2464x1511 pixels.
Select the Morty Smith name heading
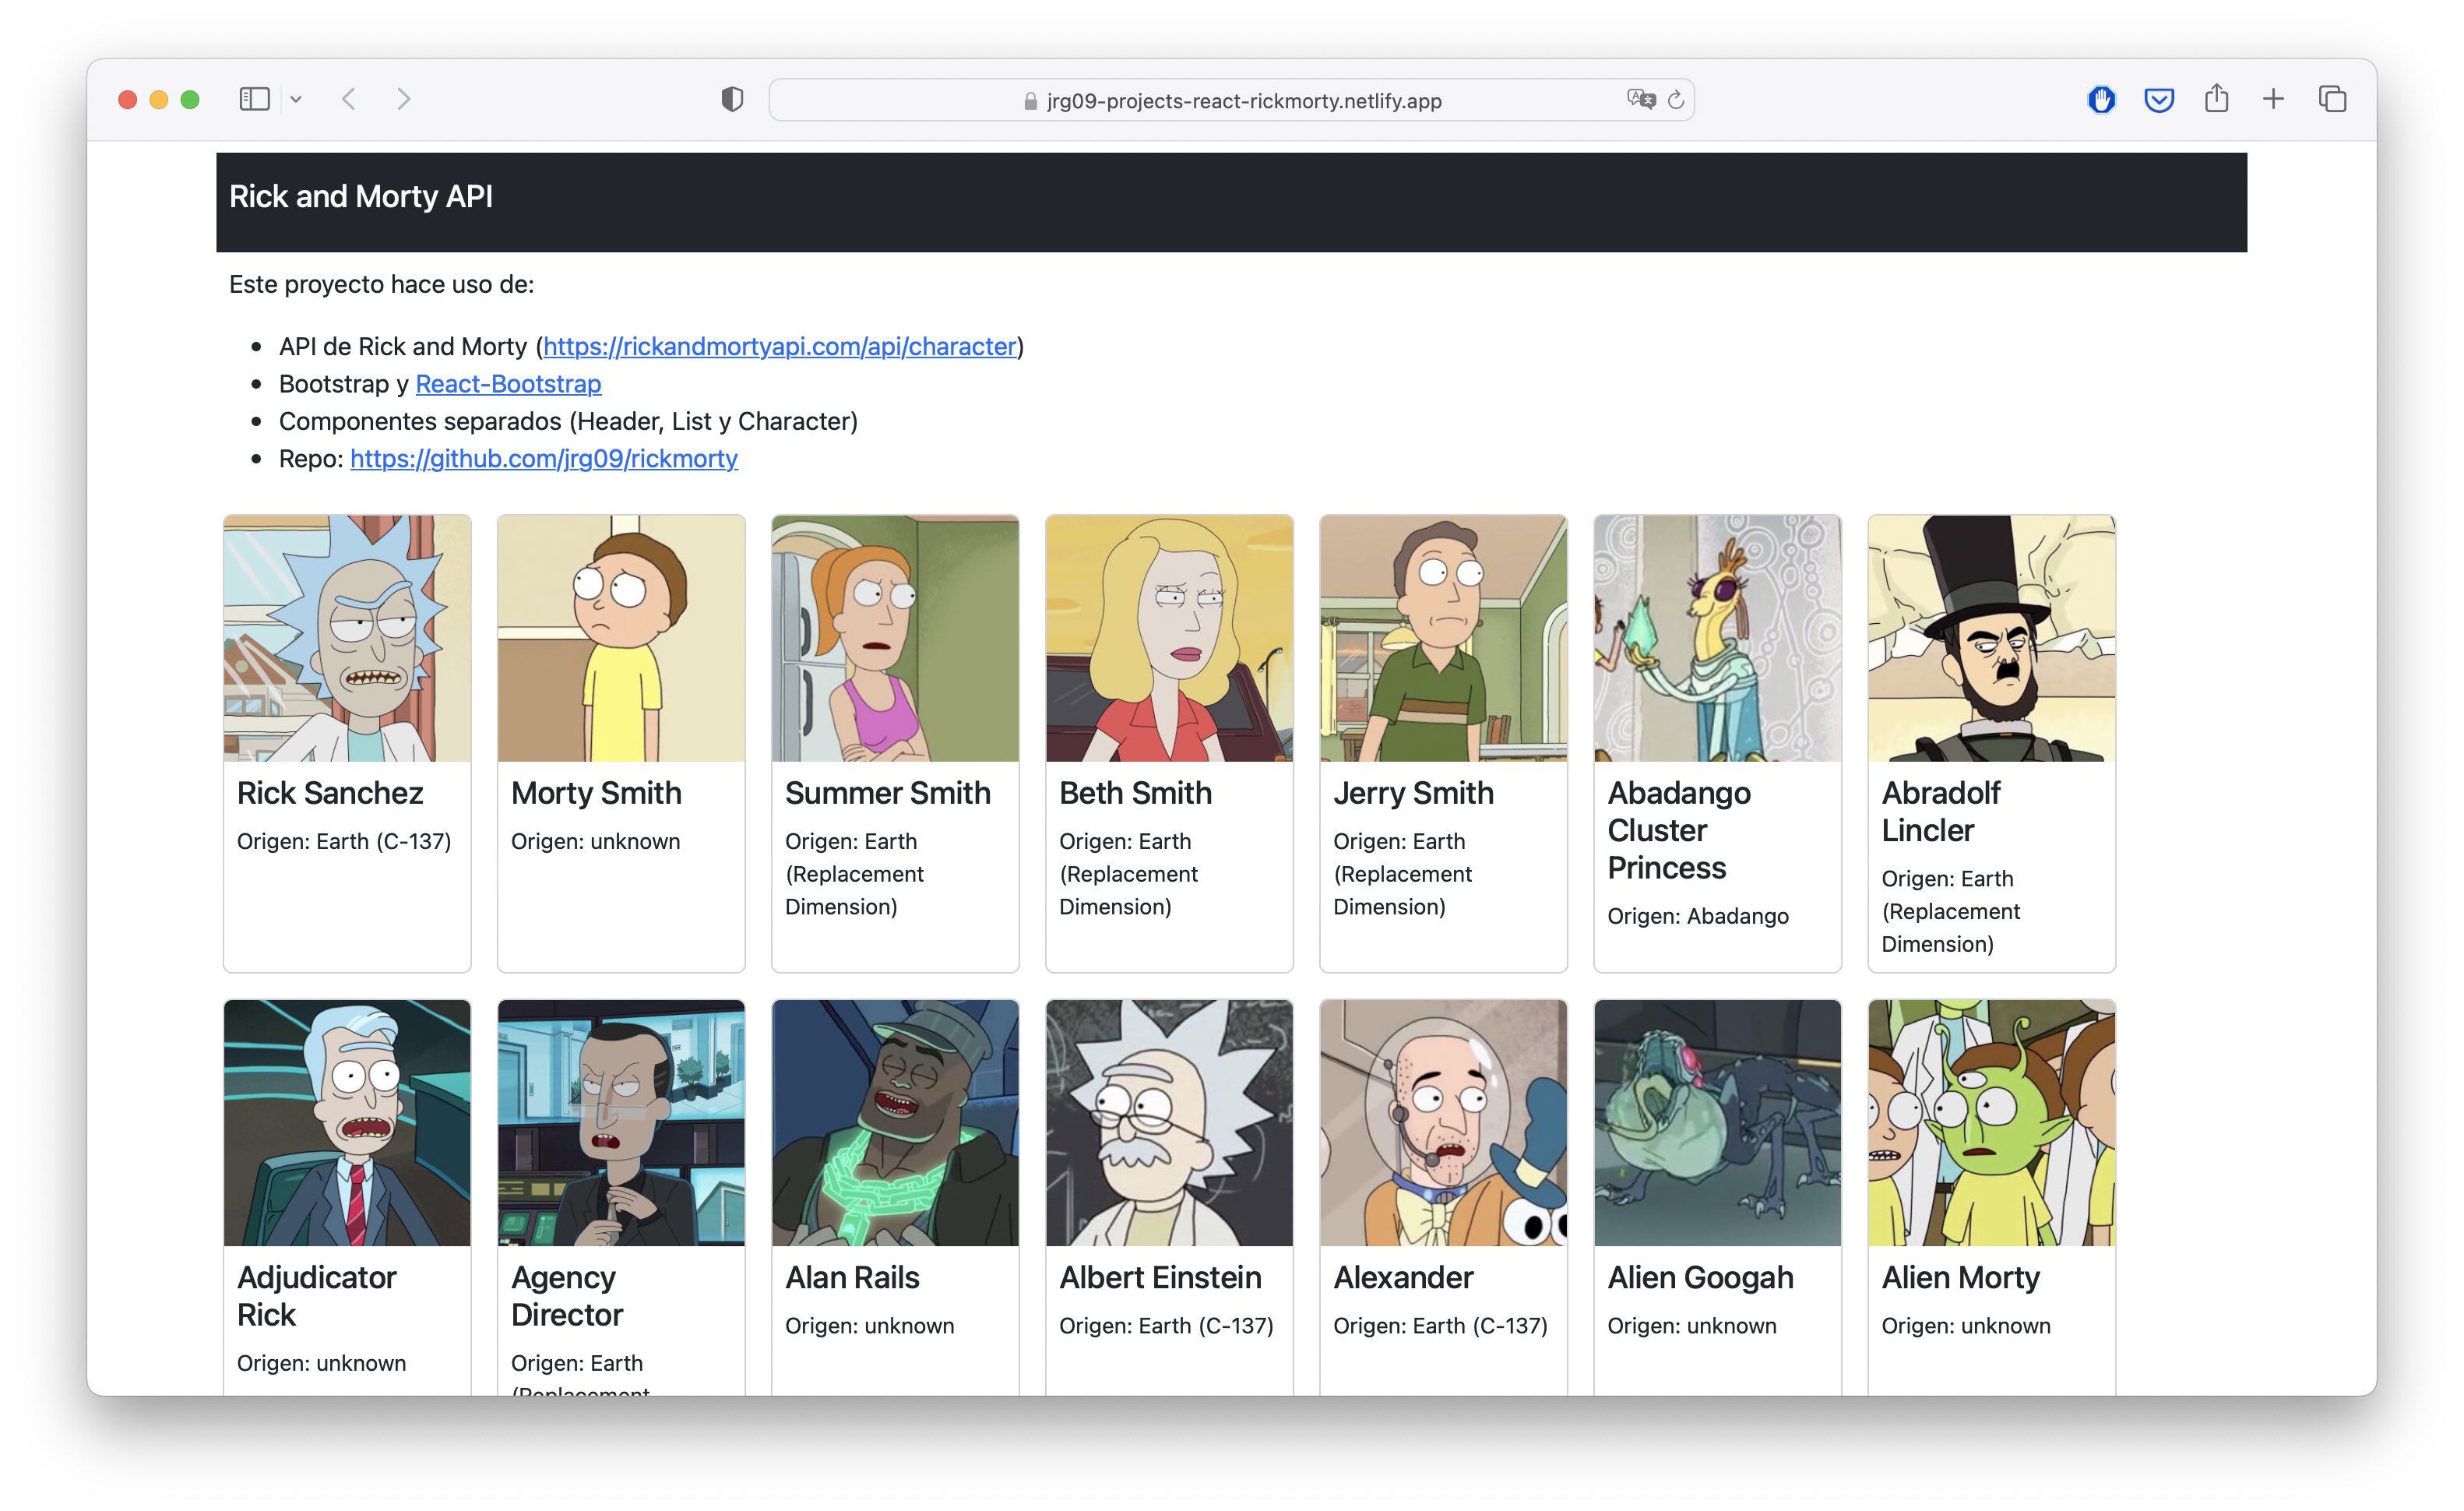point(596,793)
